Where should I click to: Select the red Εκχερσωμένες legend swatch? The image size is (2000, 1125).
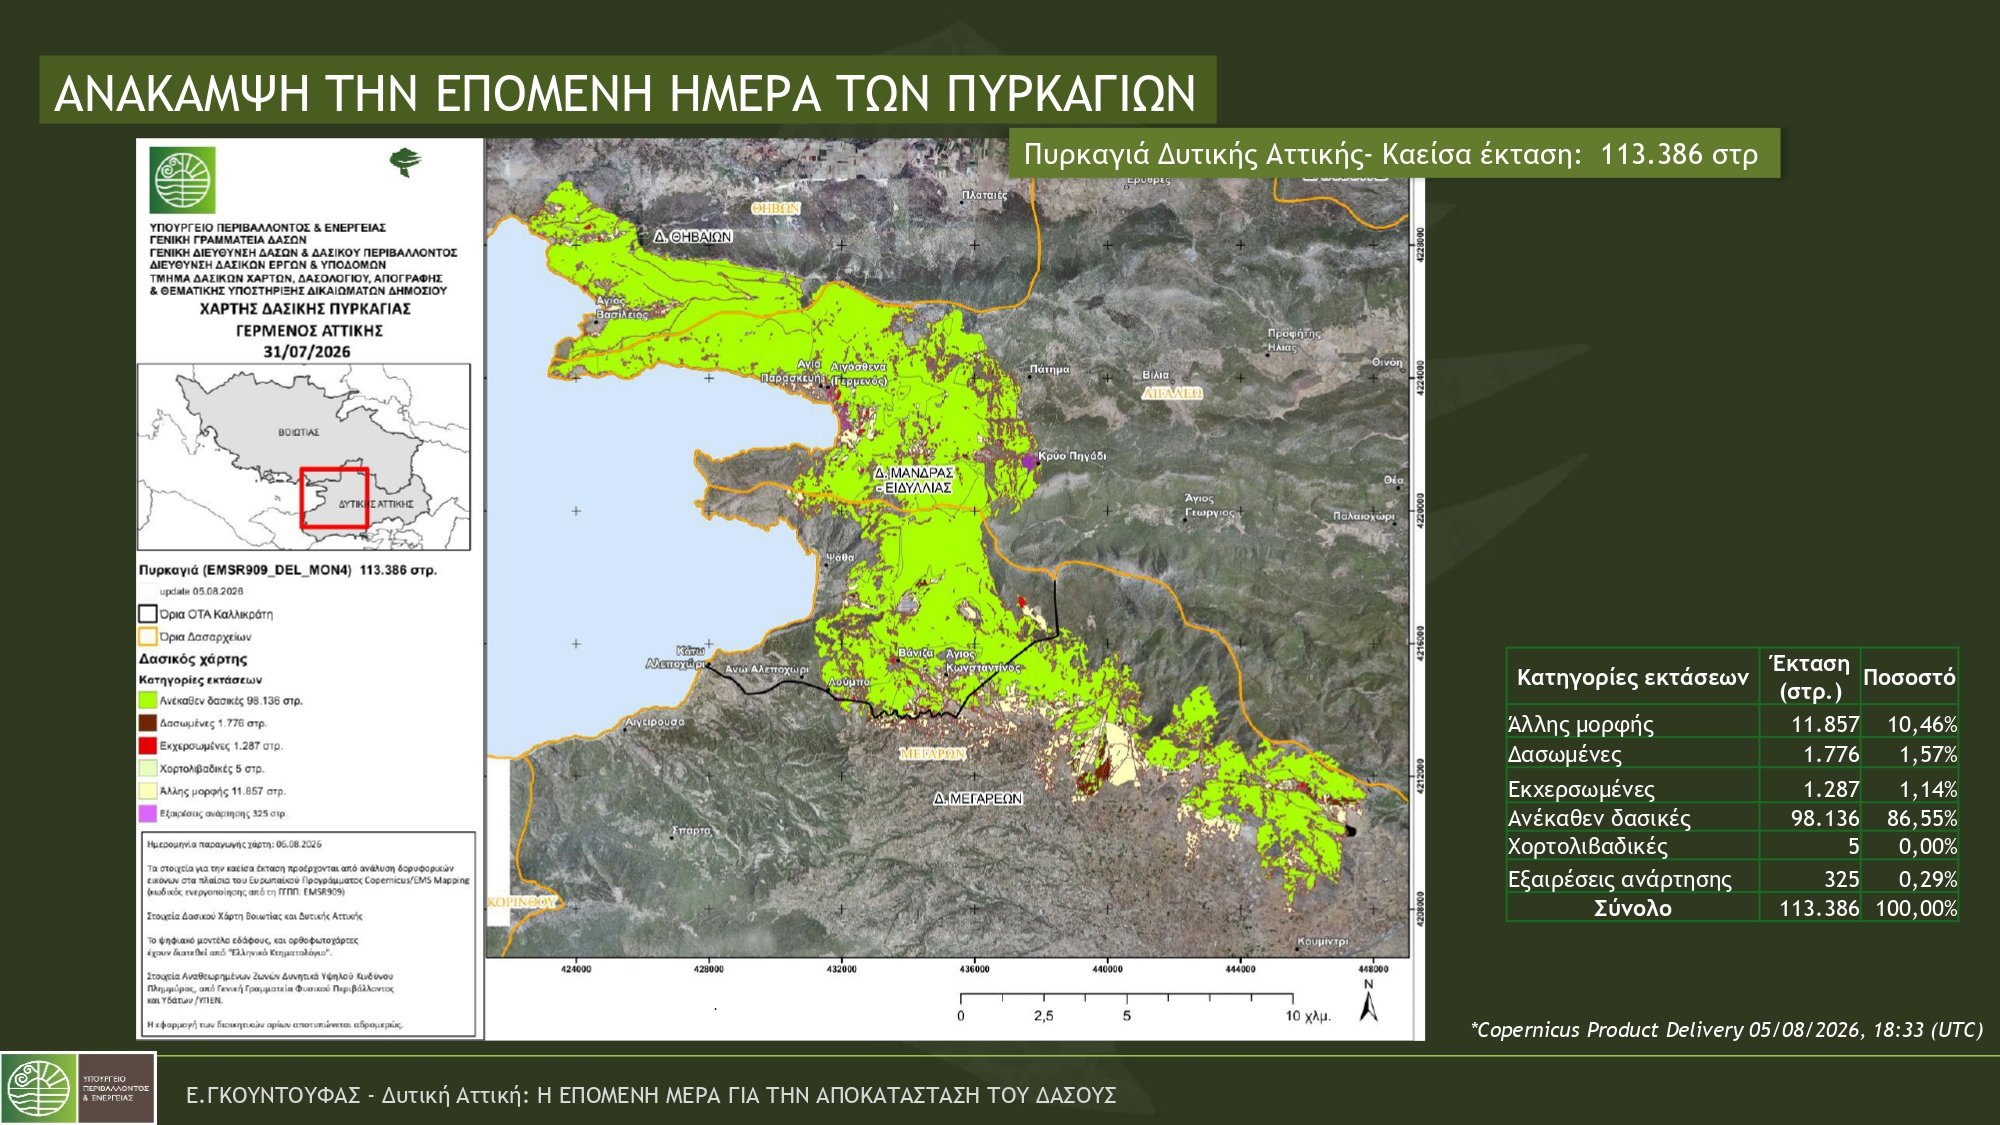(x=148, y=746)
